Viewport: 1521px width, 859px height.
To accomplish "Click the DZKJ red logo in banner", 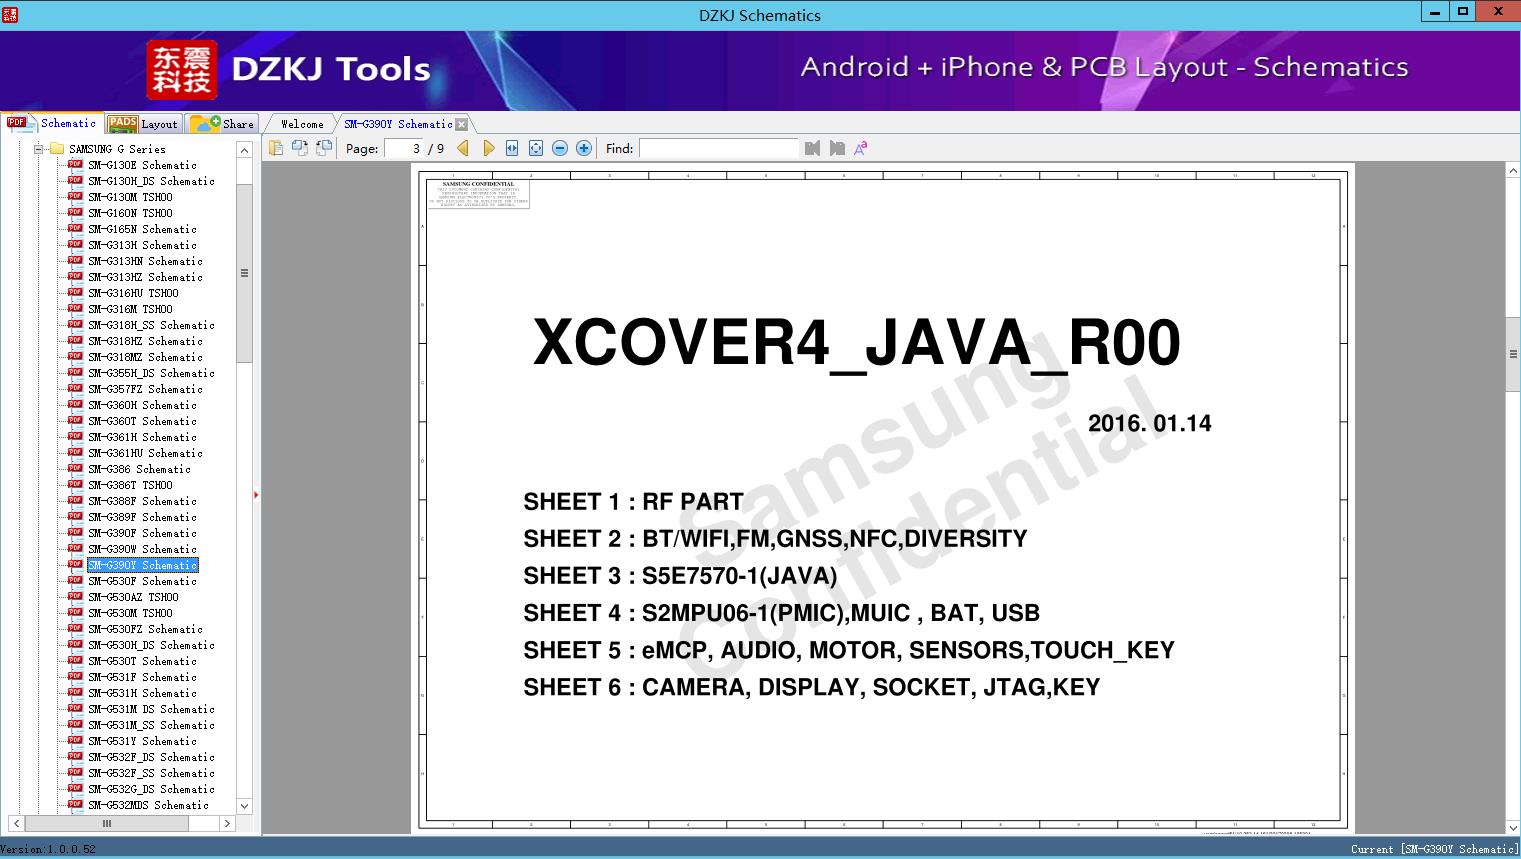I will click(x=182, y=70).
